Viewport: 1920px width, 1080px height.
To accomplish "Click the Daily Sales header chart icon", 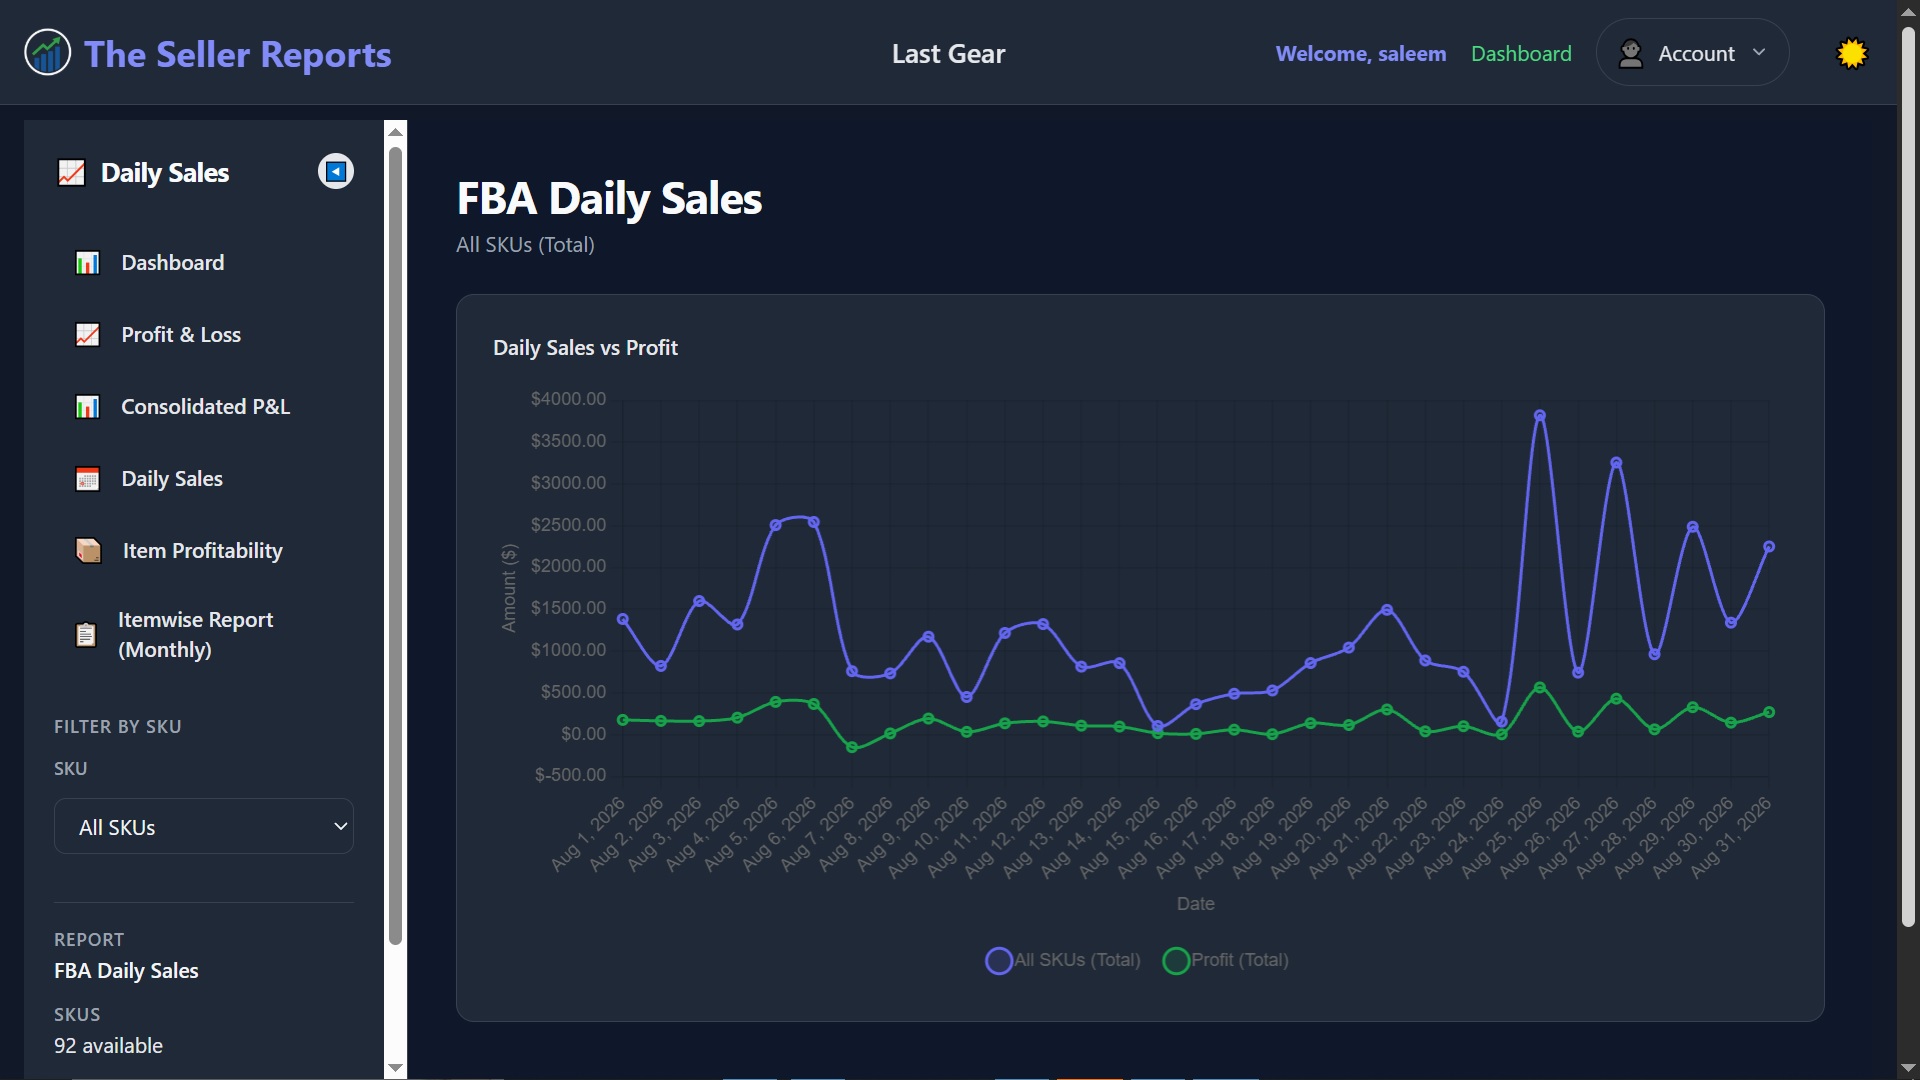I will [71, 173].
